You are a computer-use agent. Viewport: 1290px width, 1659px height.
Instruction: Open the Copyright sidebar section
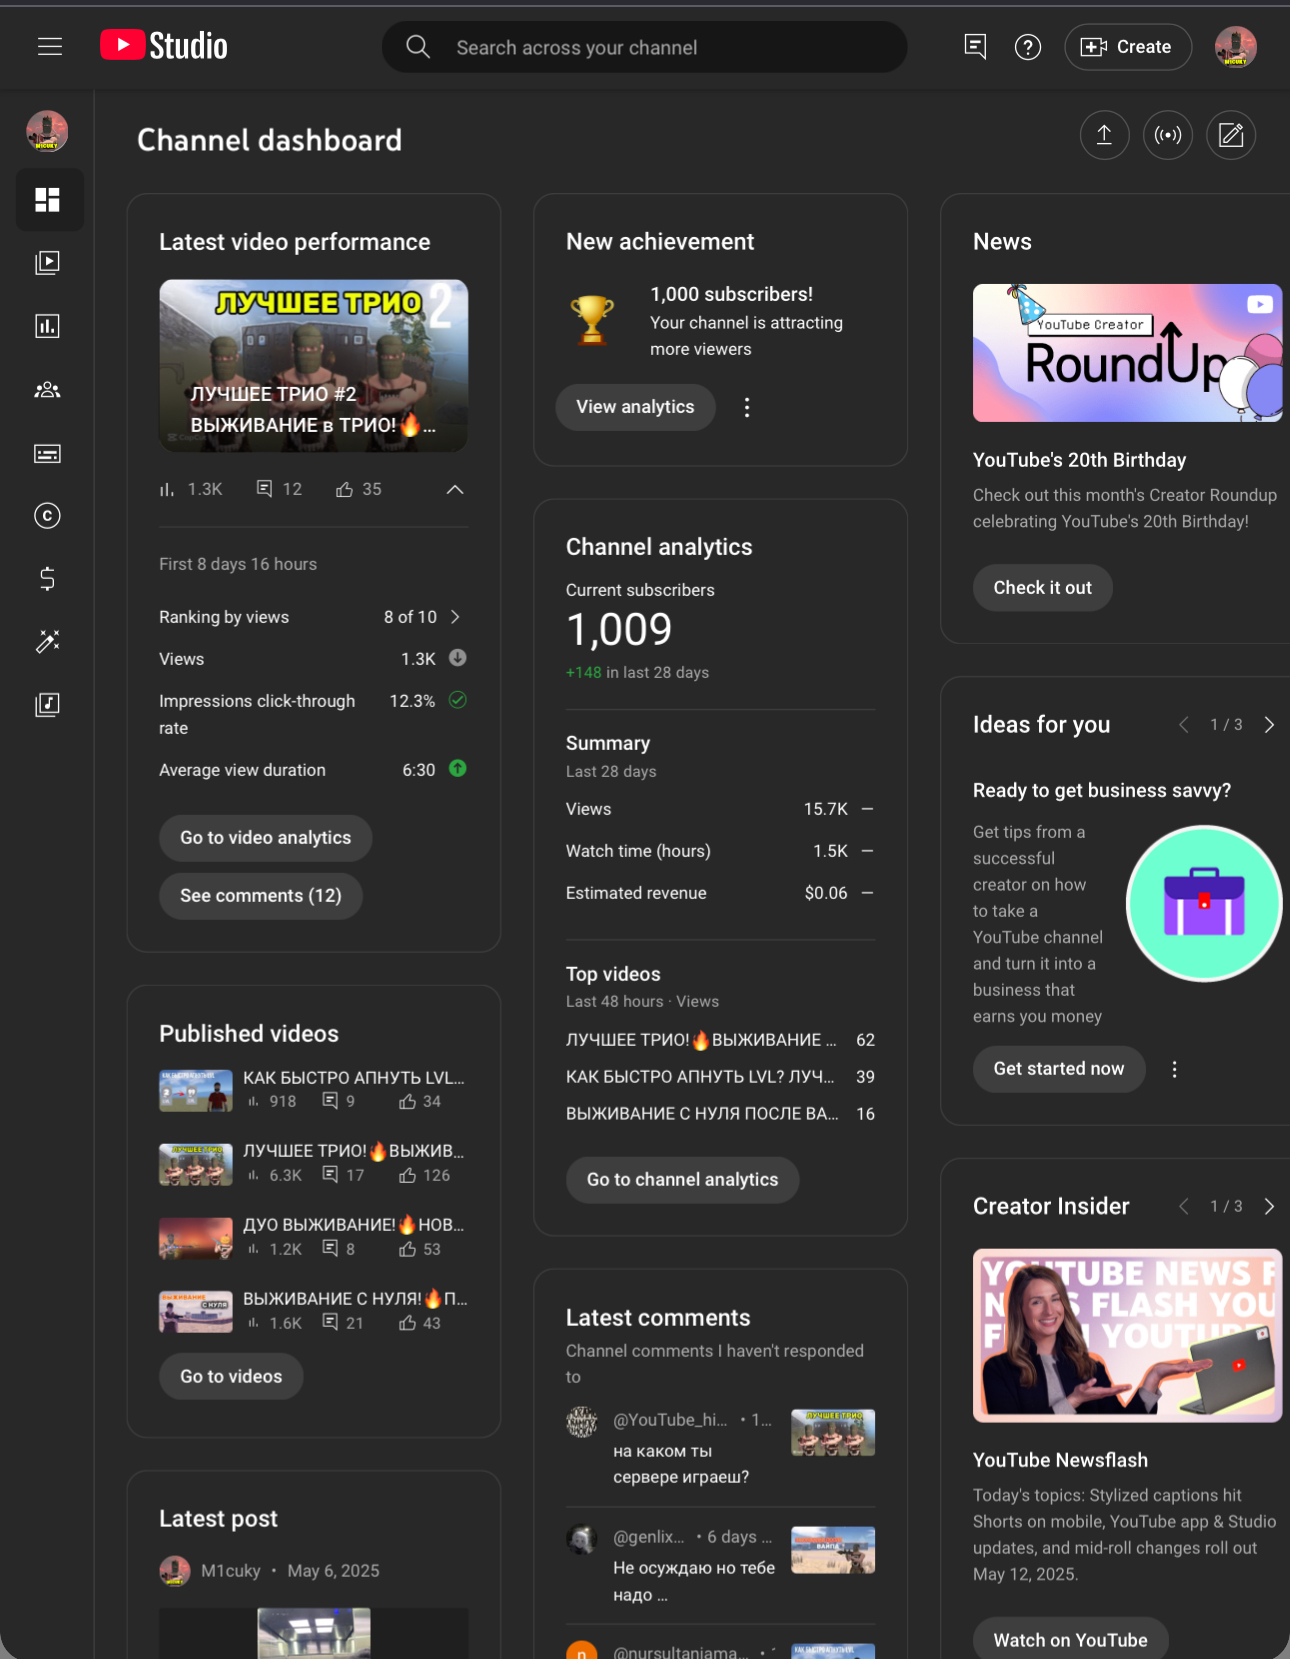[x=47, y=516]
